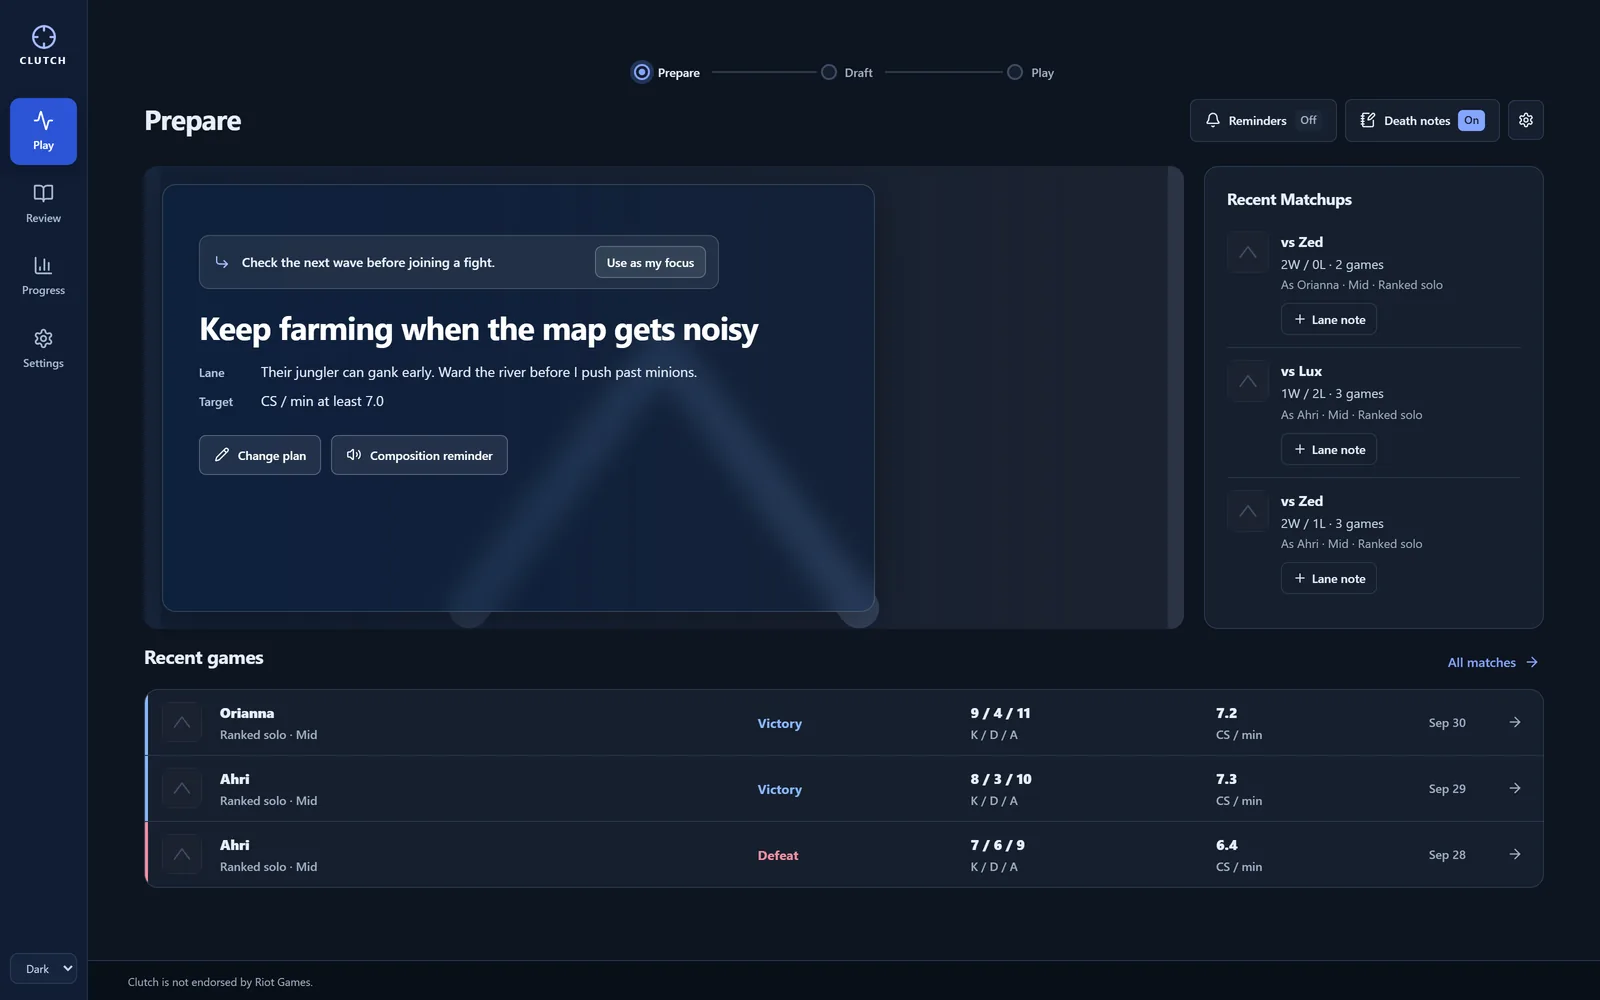The image size is (1600, 1000).
Task: Click the Clutch crosshair logo
Action: [x=43, y=38]
